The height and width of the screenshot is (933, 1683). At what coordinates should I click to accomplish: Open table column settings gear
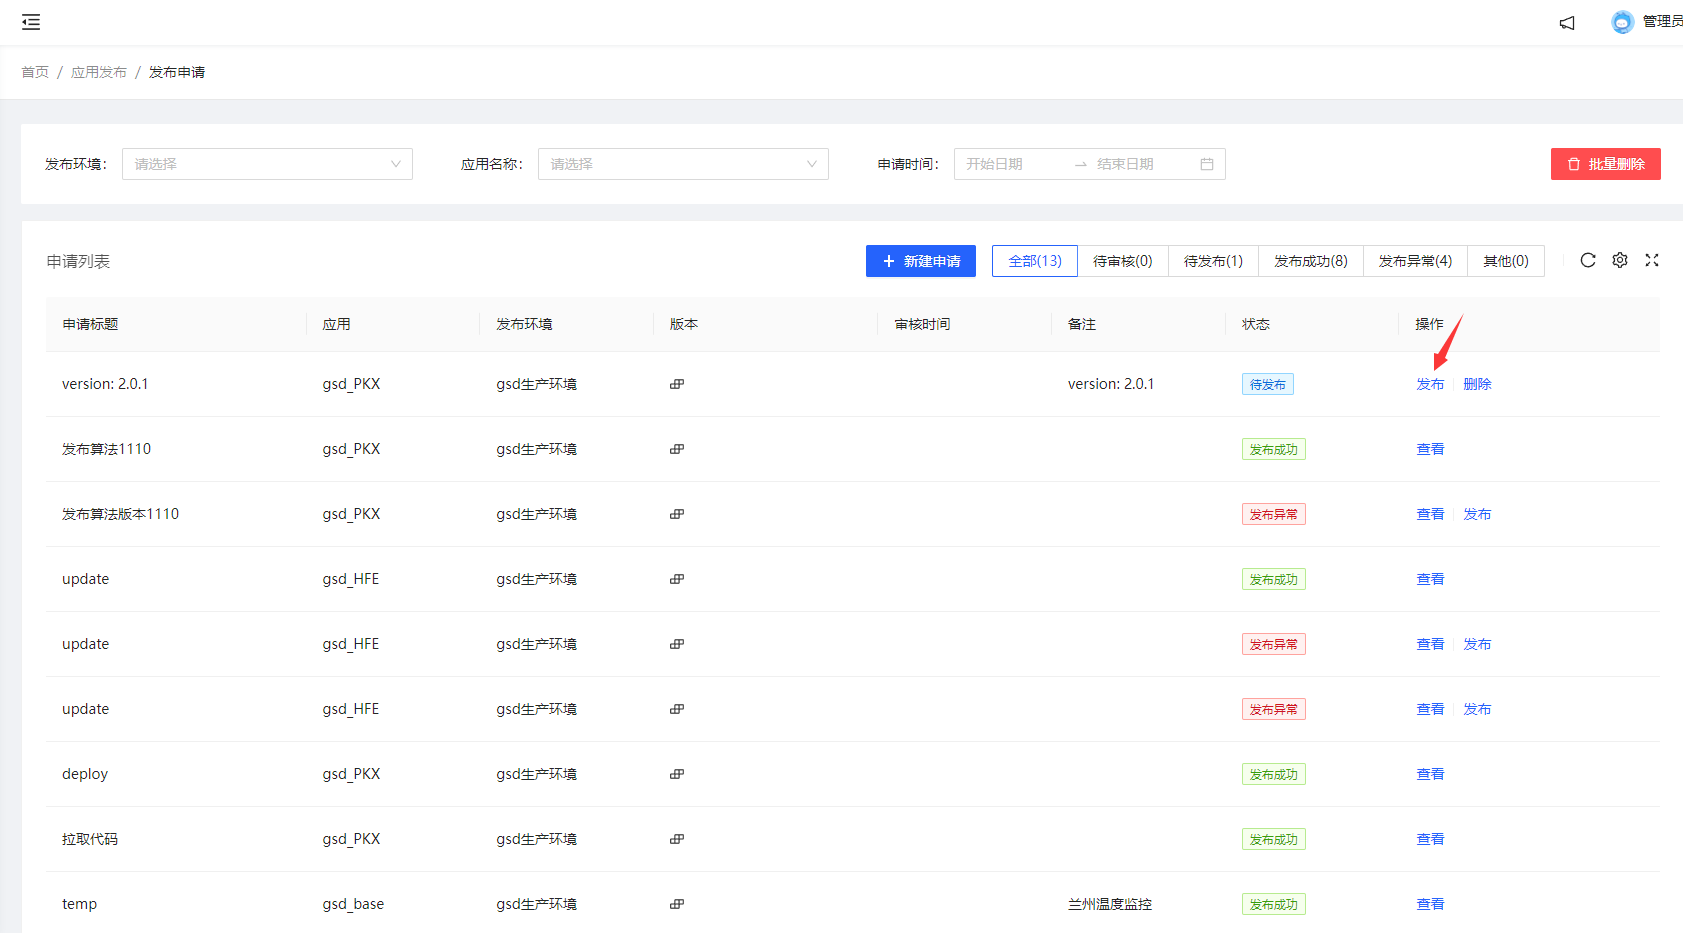coord(1620,260)
